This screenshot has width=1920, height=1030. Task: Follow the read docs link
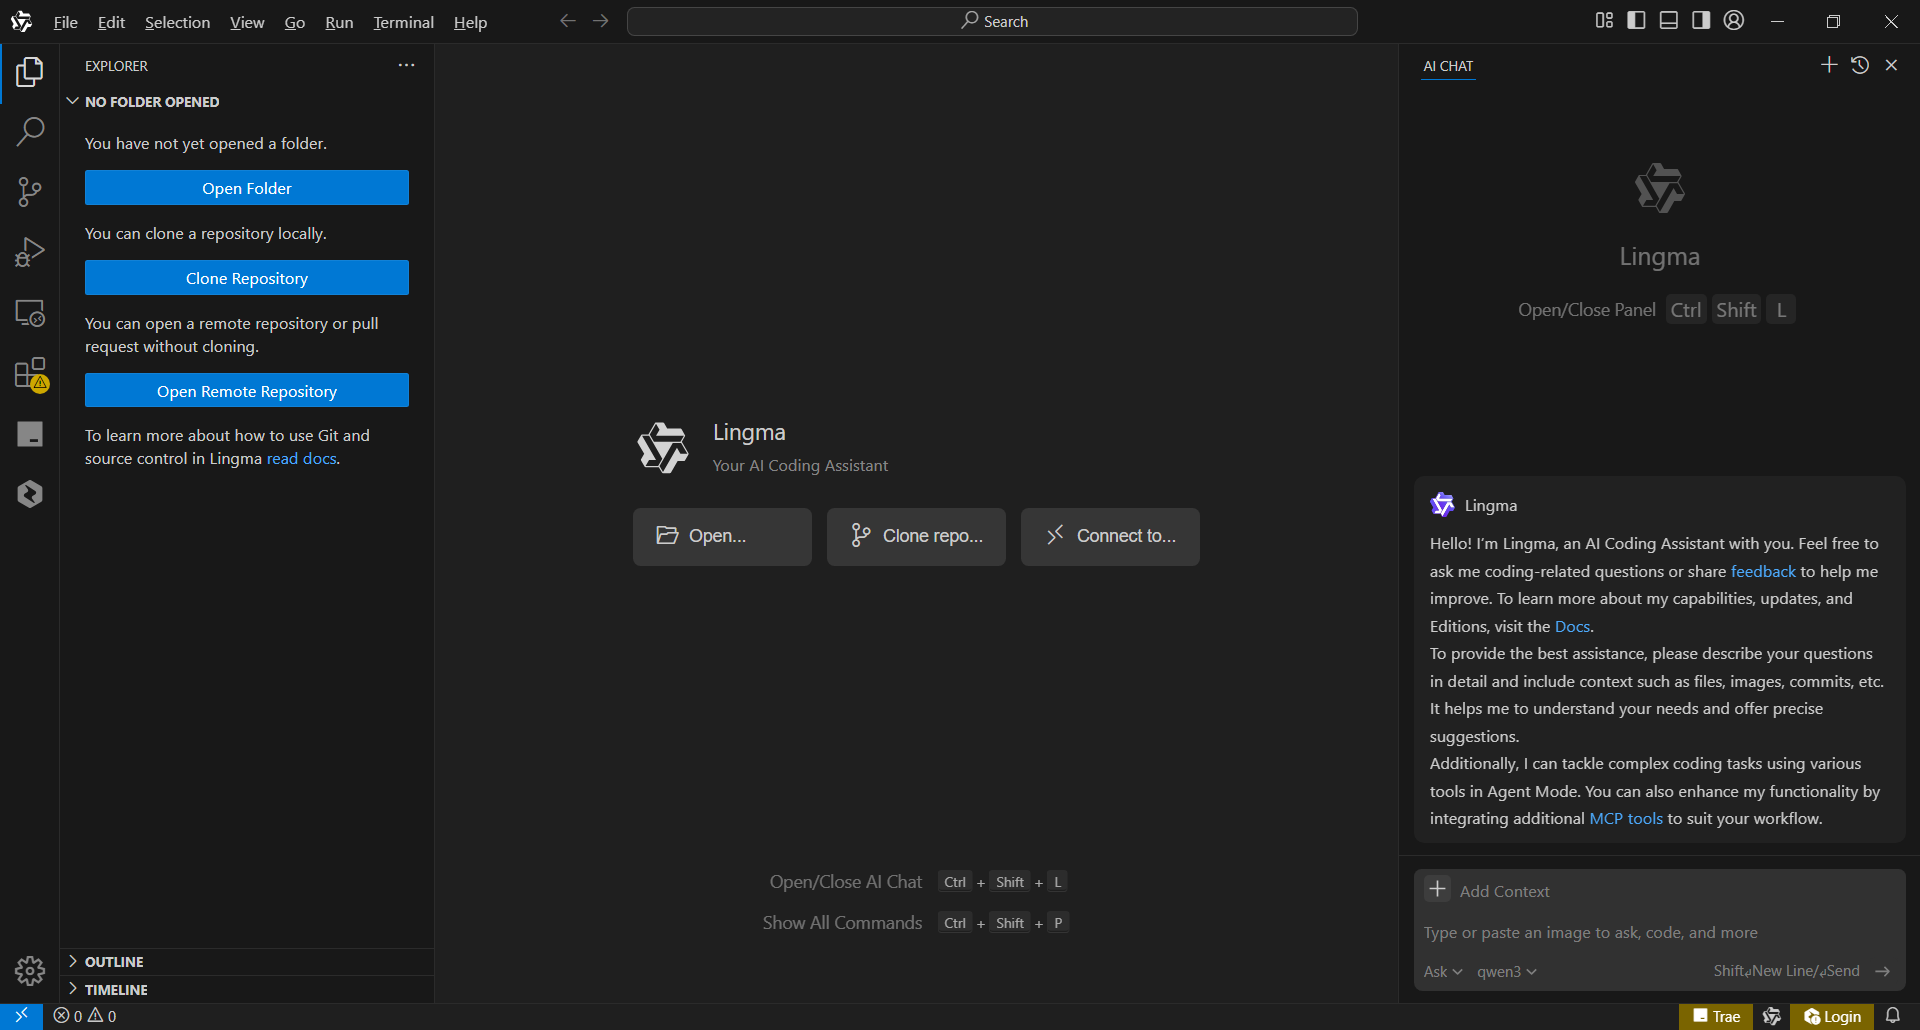301,459
